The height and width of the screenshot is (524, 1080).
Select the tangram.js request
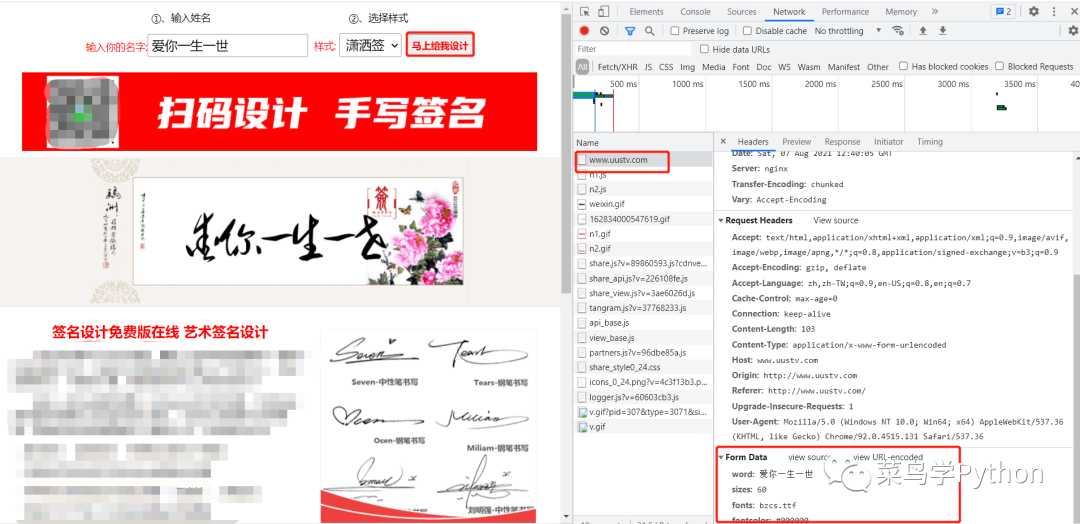pyautogui.click(x=644, y=308)
